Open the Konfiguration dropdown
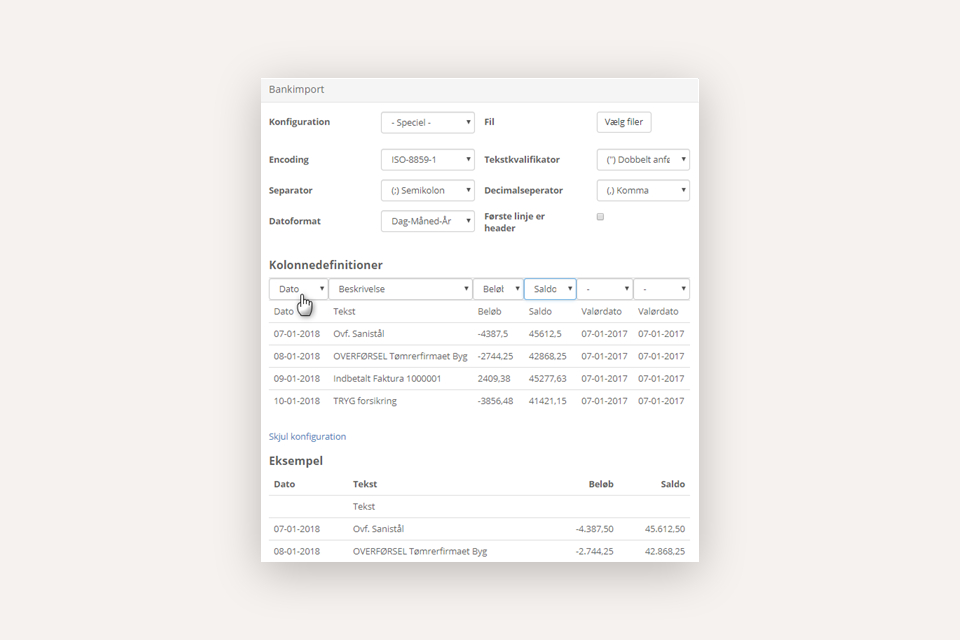Image resolution: width=960 pixels, height=640 pixels. point(427,122)
